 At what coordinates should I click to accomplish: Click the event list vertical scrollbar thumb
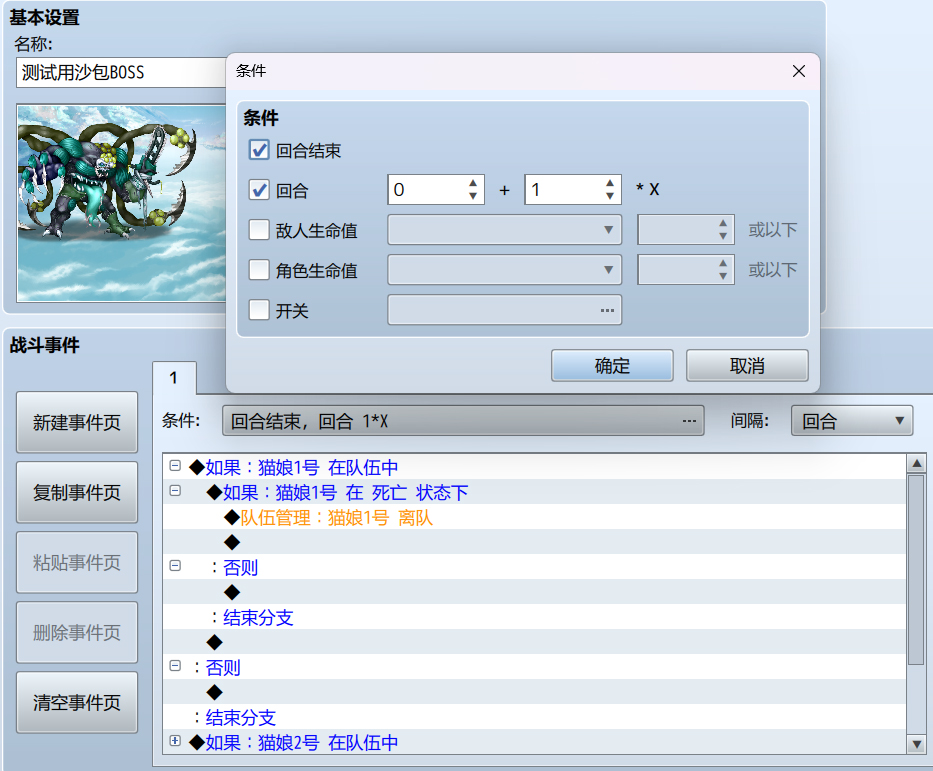point(916,569)
